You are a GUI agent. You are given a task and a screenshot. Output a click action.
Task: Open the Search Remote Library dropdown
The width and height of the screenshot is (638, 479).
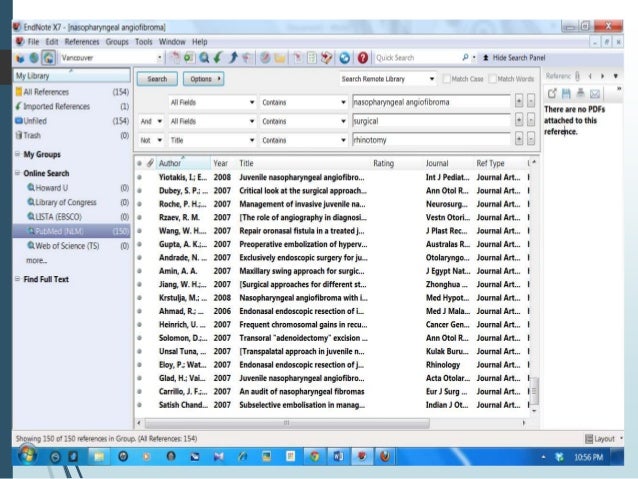432,79
